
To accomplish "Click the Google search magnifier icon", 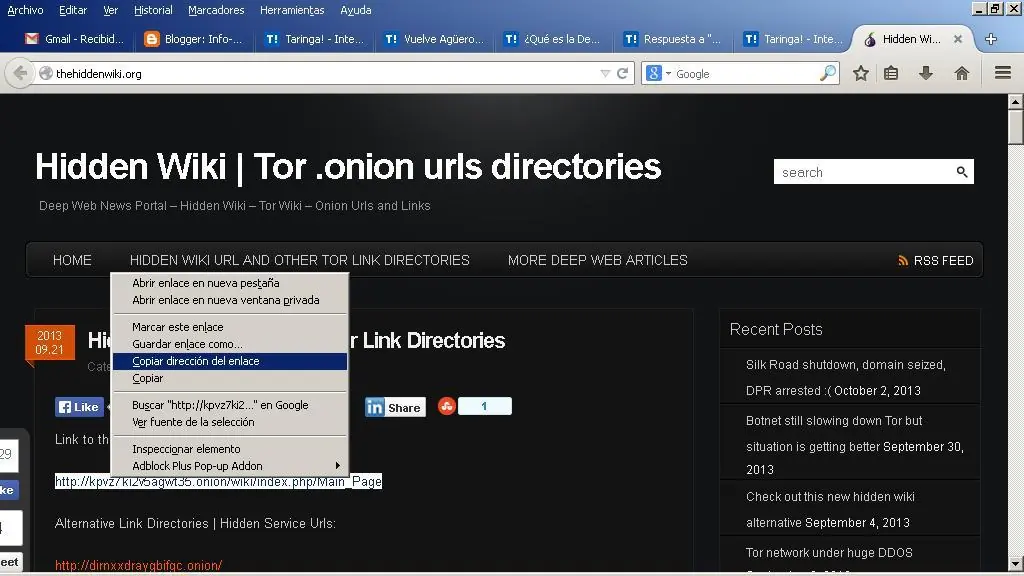I will tap(827, 73).
